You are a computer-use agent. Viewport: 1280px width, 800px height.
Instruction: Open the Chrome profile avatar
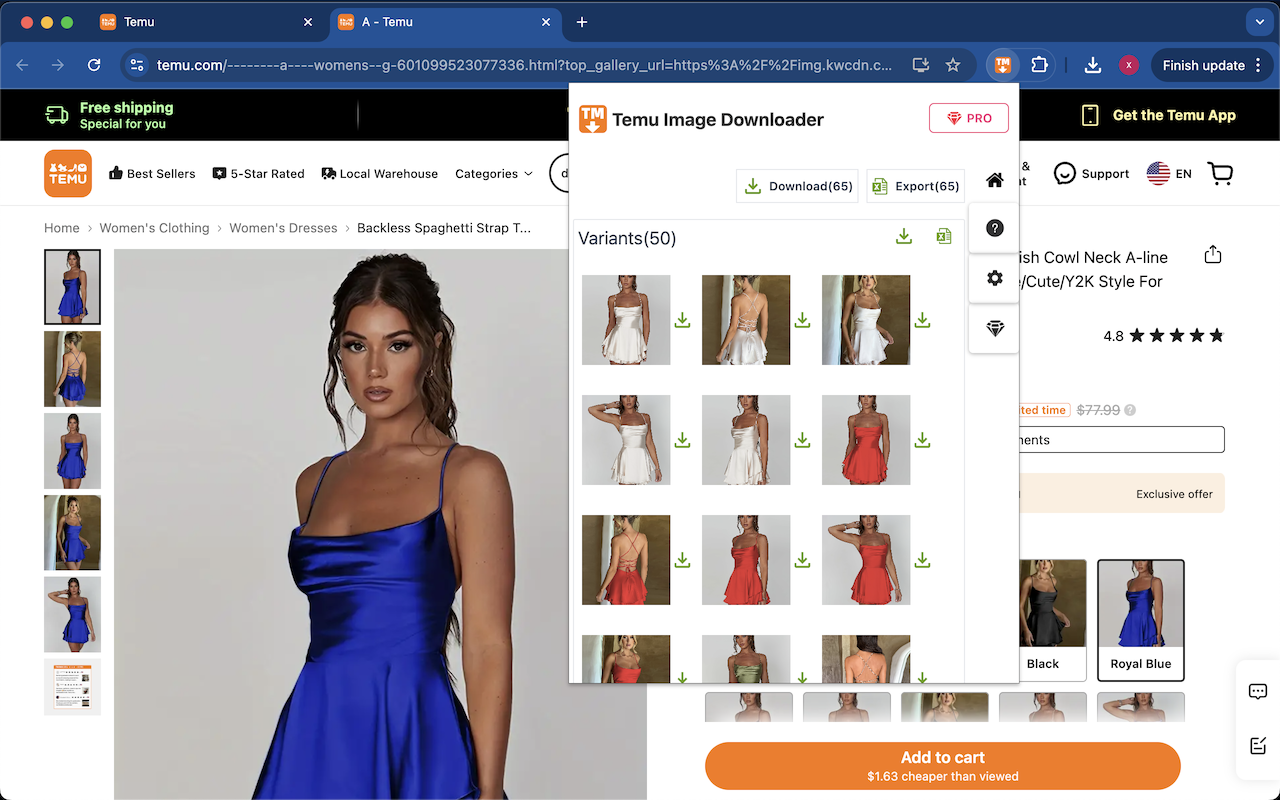pyautogui.click(x=1129, y=65)
